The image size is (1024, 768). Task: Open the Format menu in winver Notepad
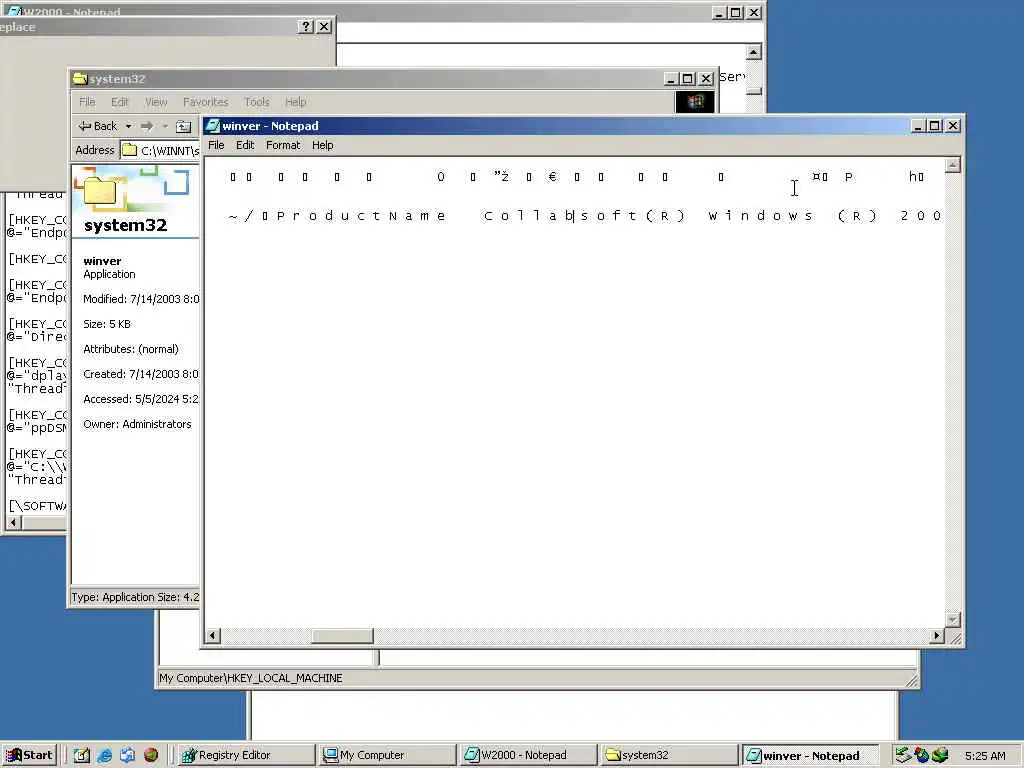283,145
